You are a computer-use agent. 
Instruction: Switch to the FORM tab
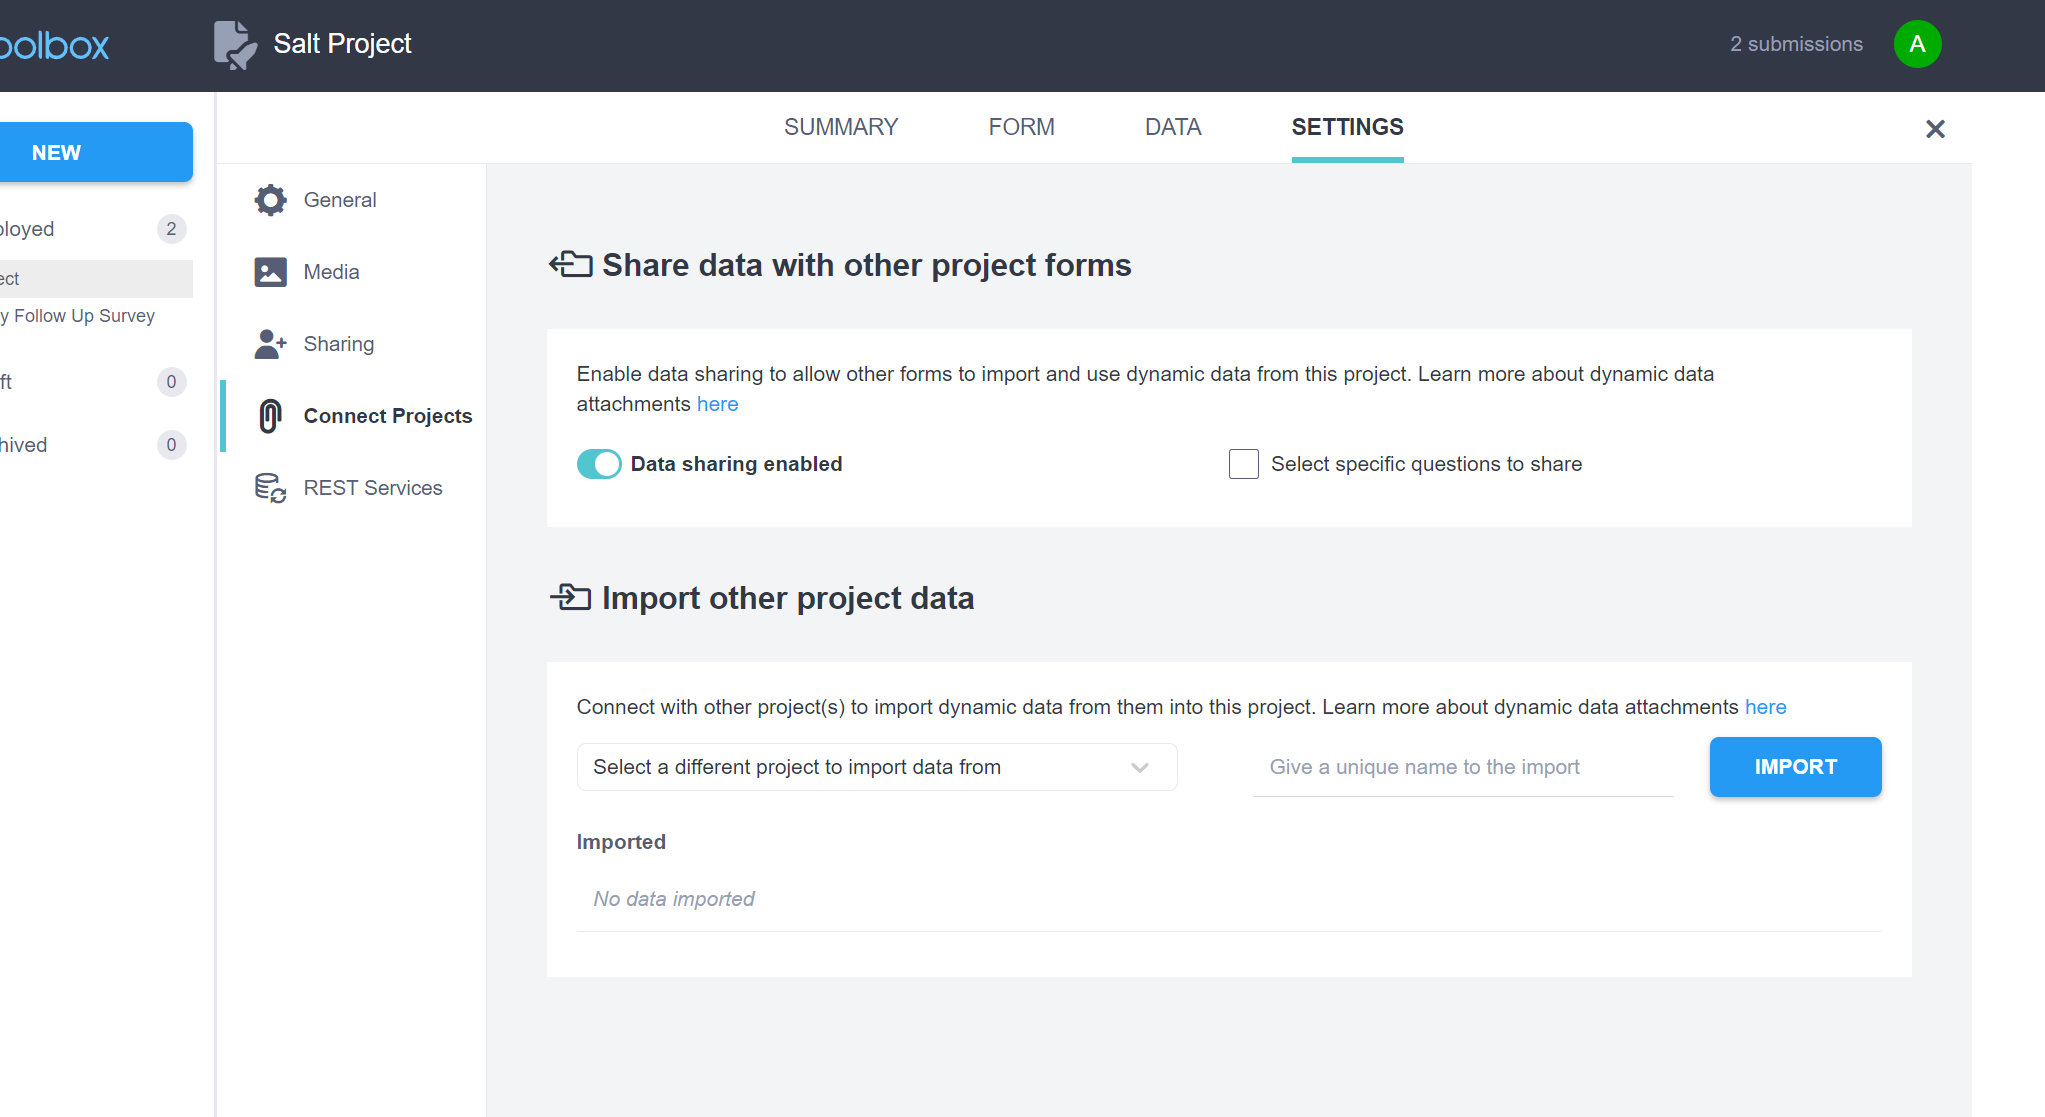pyautogui.click(x=1021, y=127)
